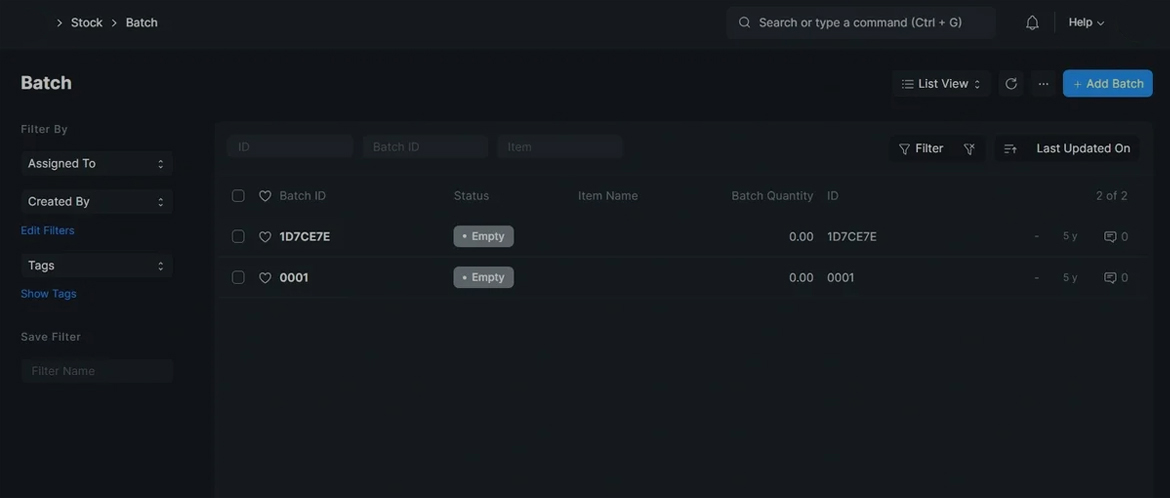Toggle sort order direction icon

coord(1010,149)
